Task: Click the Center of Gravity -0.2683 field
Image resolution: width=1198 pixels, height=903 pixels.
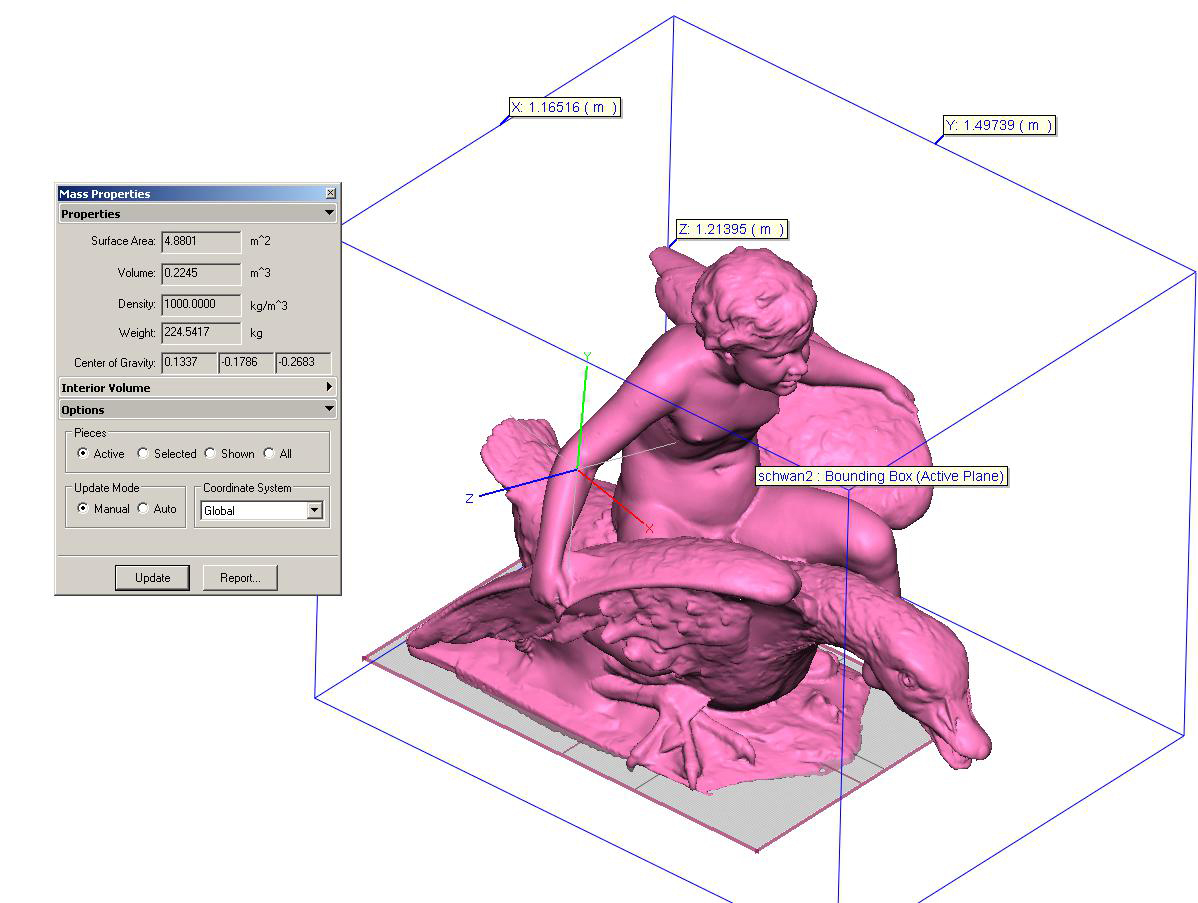Action: (303, 362)
